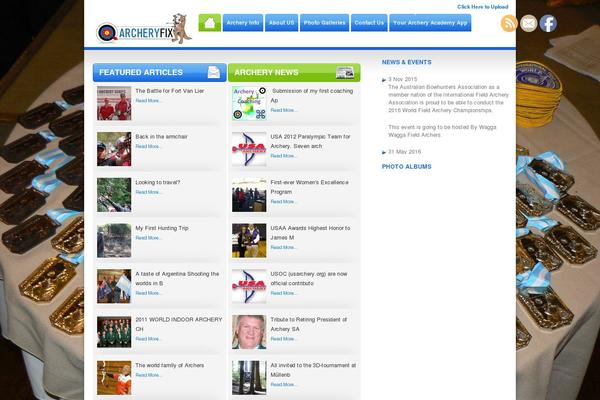This screenshot has width=600, height=400.
Task: Read more on 2011 World Indoor Archery
Action: [x=148, y=339]
